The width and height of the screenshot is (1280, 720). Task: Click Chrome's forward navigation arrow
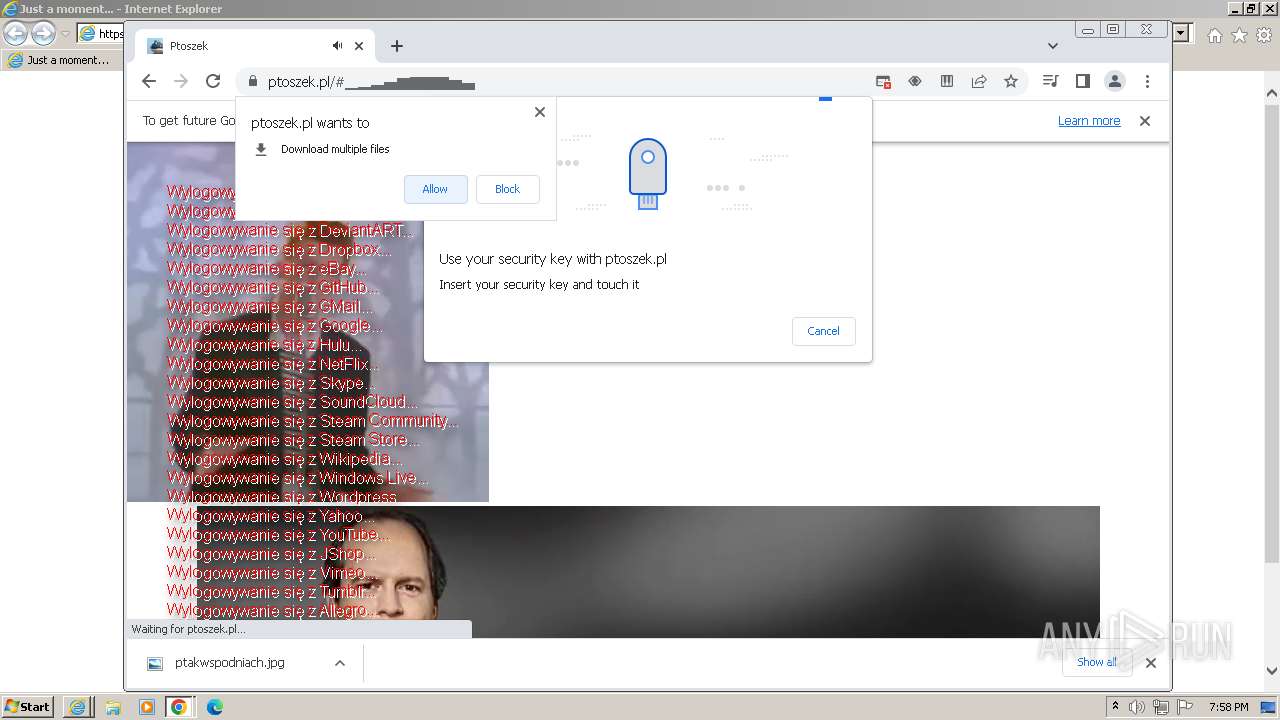click(181, 81)
